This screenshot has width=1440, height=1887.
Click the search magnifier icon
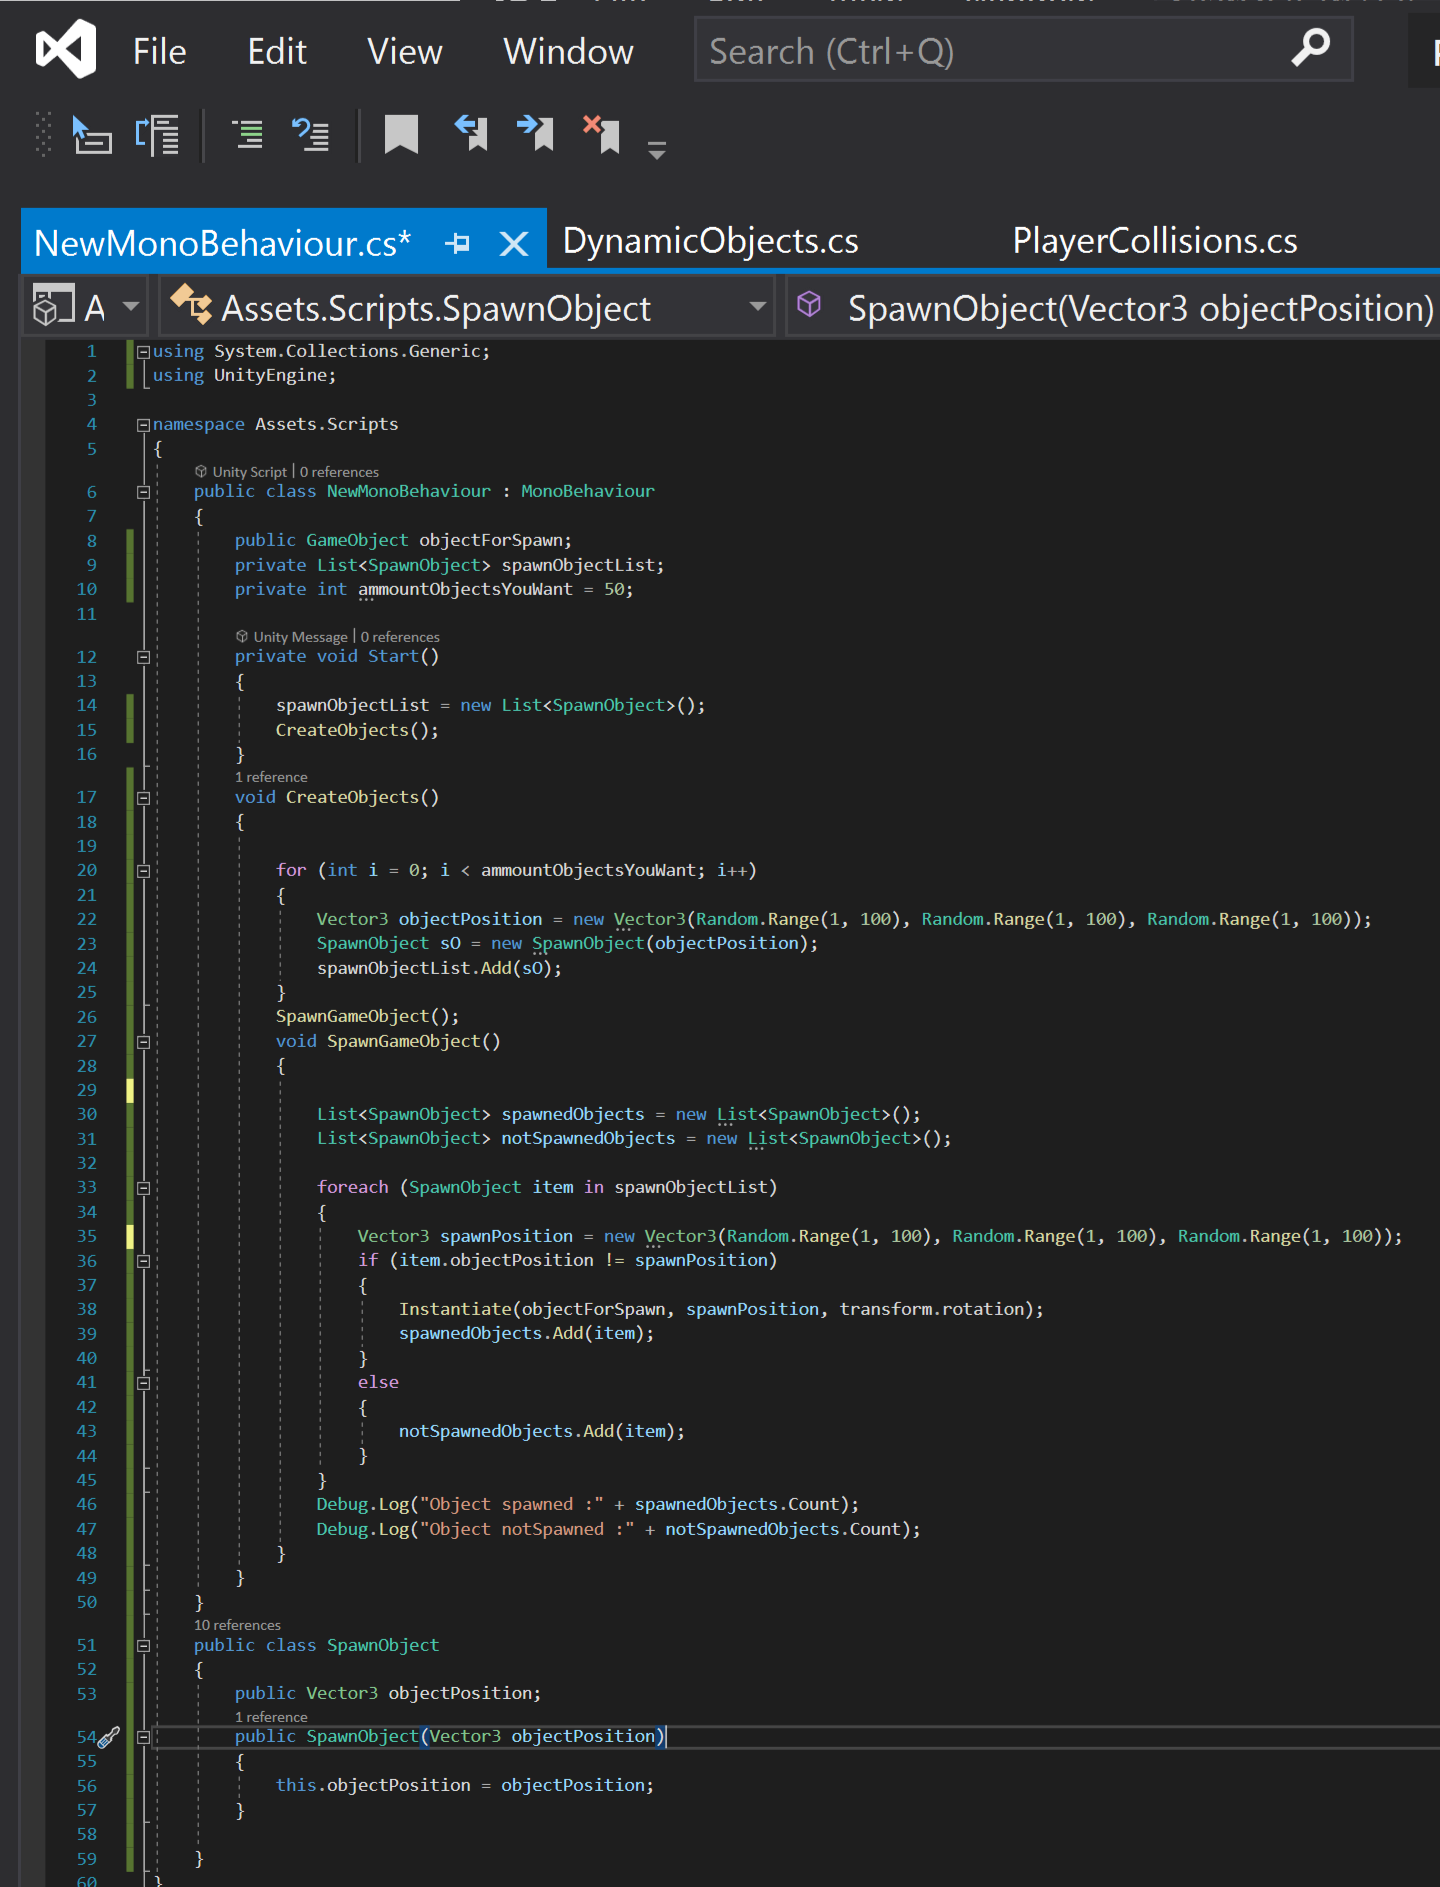(1310, 48)
